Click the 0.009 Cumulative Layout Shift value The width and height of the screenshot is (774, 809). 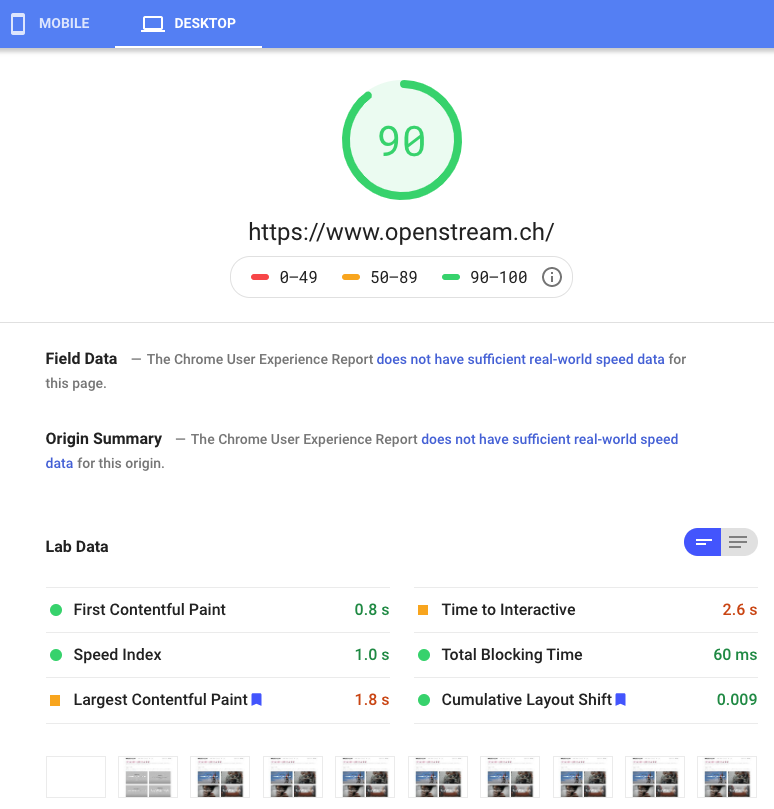point(737,699)
